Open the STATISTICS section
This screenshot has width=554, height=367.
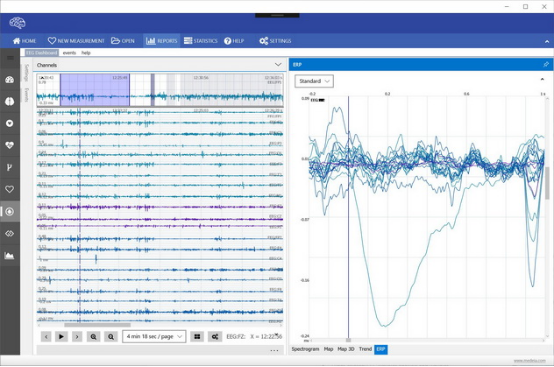(x=201, y=41)
